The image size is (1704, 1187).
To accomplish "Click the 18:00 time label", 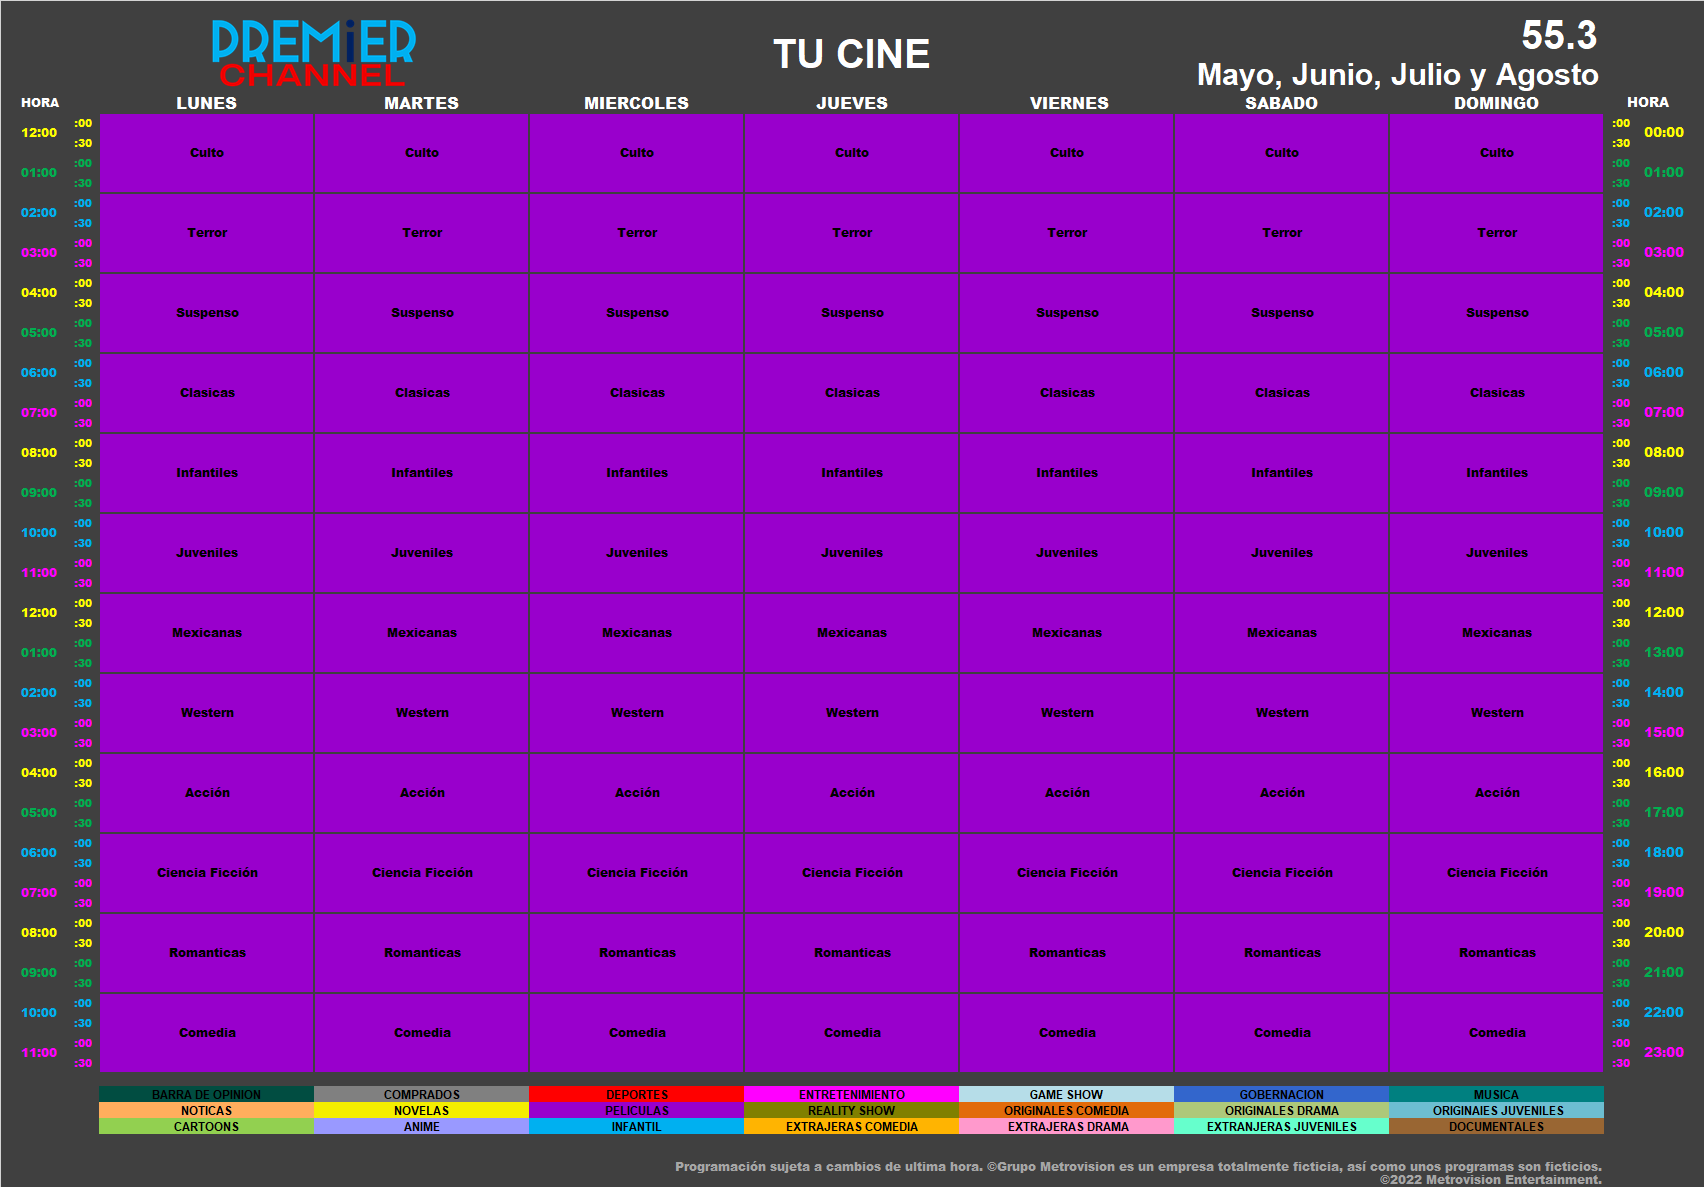I will [x=1664, y=852].
